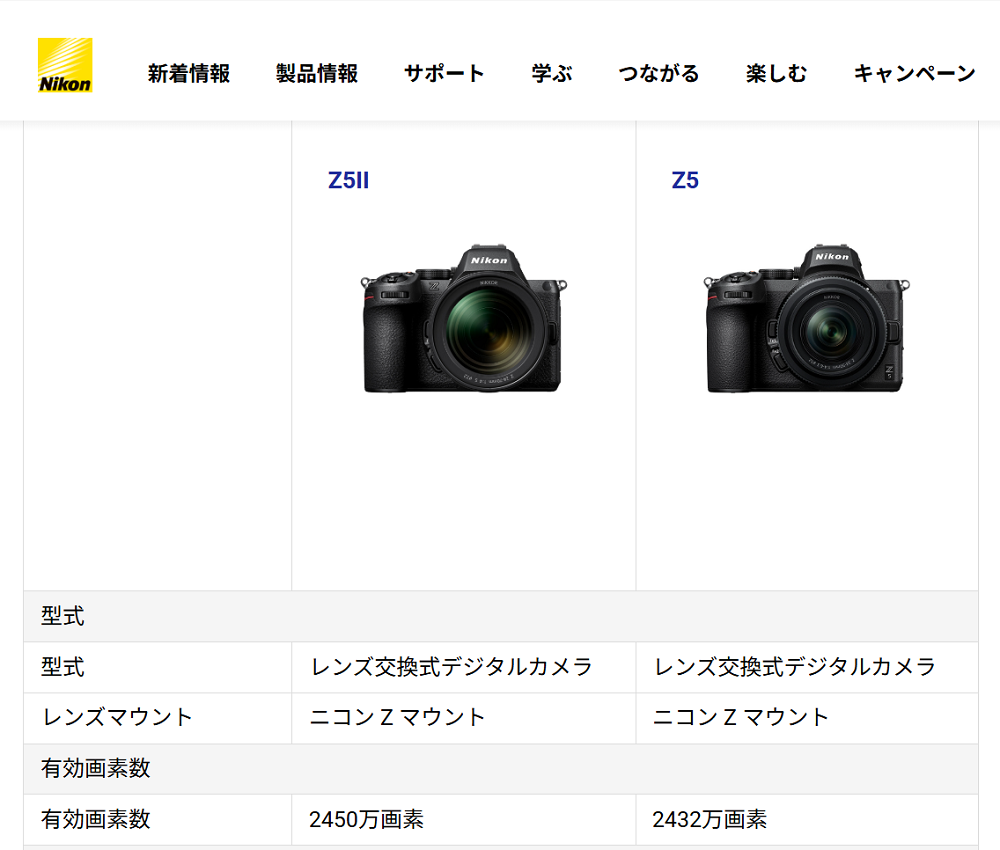Screen dimensions: 1000x850
Task: Select the 2450万画素 cell for Z5II
Action: (464, 819)
